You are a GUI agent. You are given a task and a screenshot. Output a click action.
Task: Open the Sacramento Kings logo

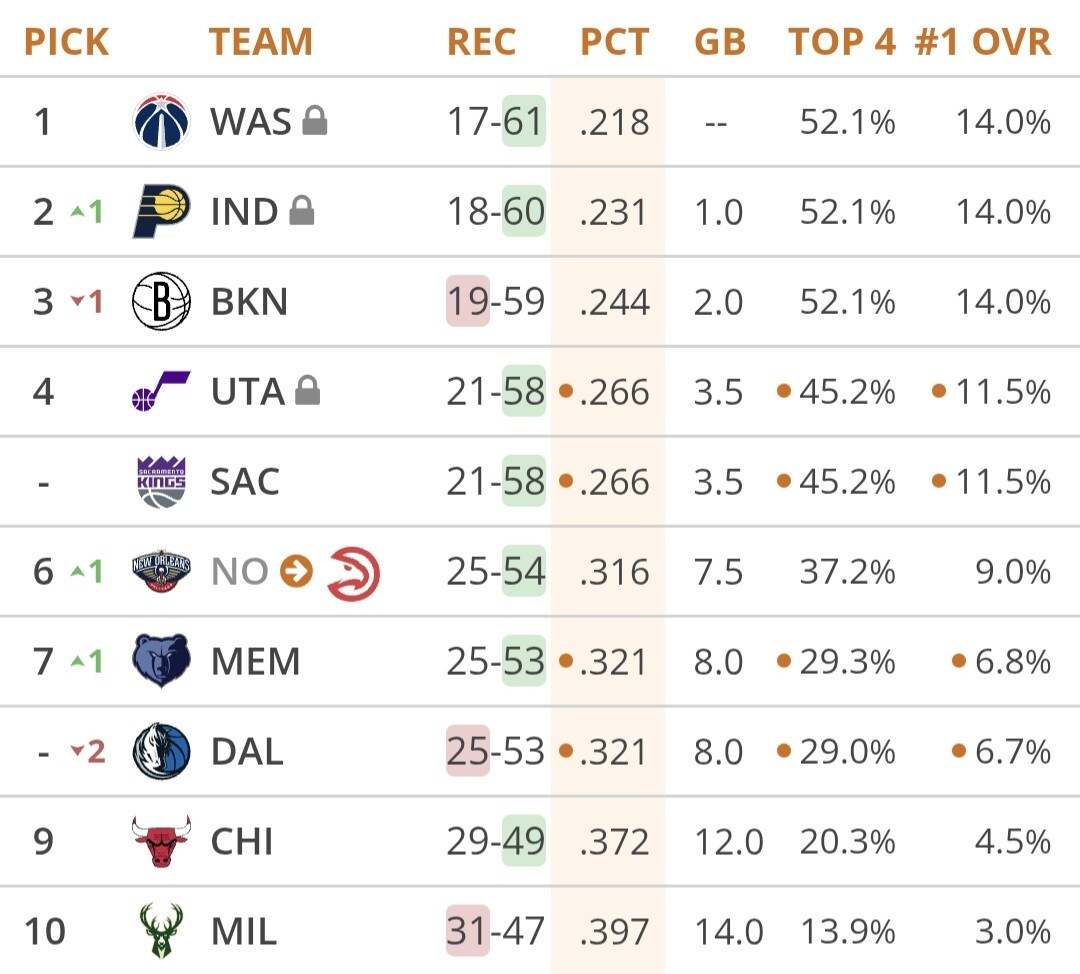[x=161, y=482]
